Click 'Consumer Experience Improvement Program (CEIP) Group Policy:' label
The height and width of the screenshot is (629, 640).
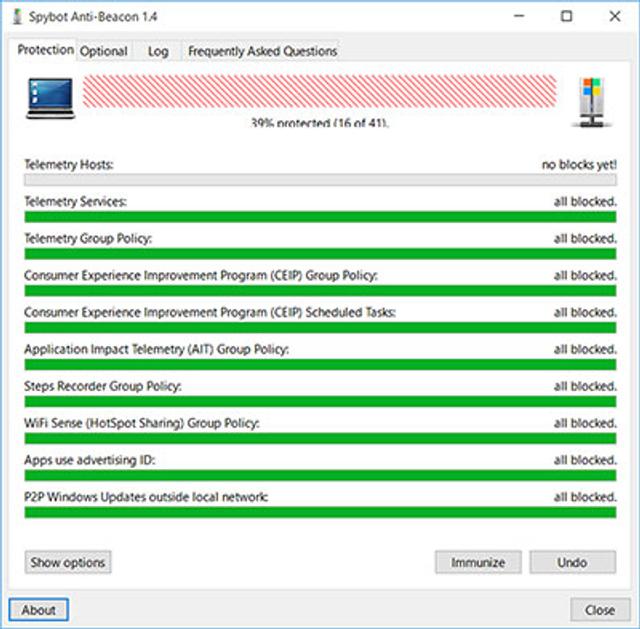point(201,276)
